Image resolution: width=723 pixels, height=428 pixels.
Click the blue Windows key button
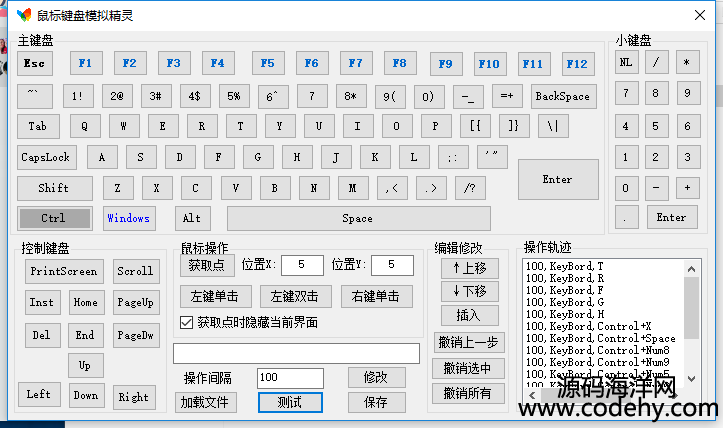pyautogui.click(x=129, y=218)
